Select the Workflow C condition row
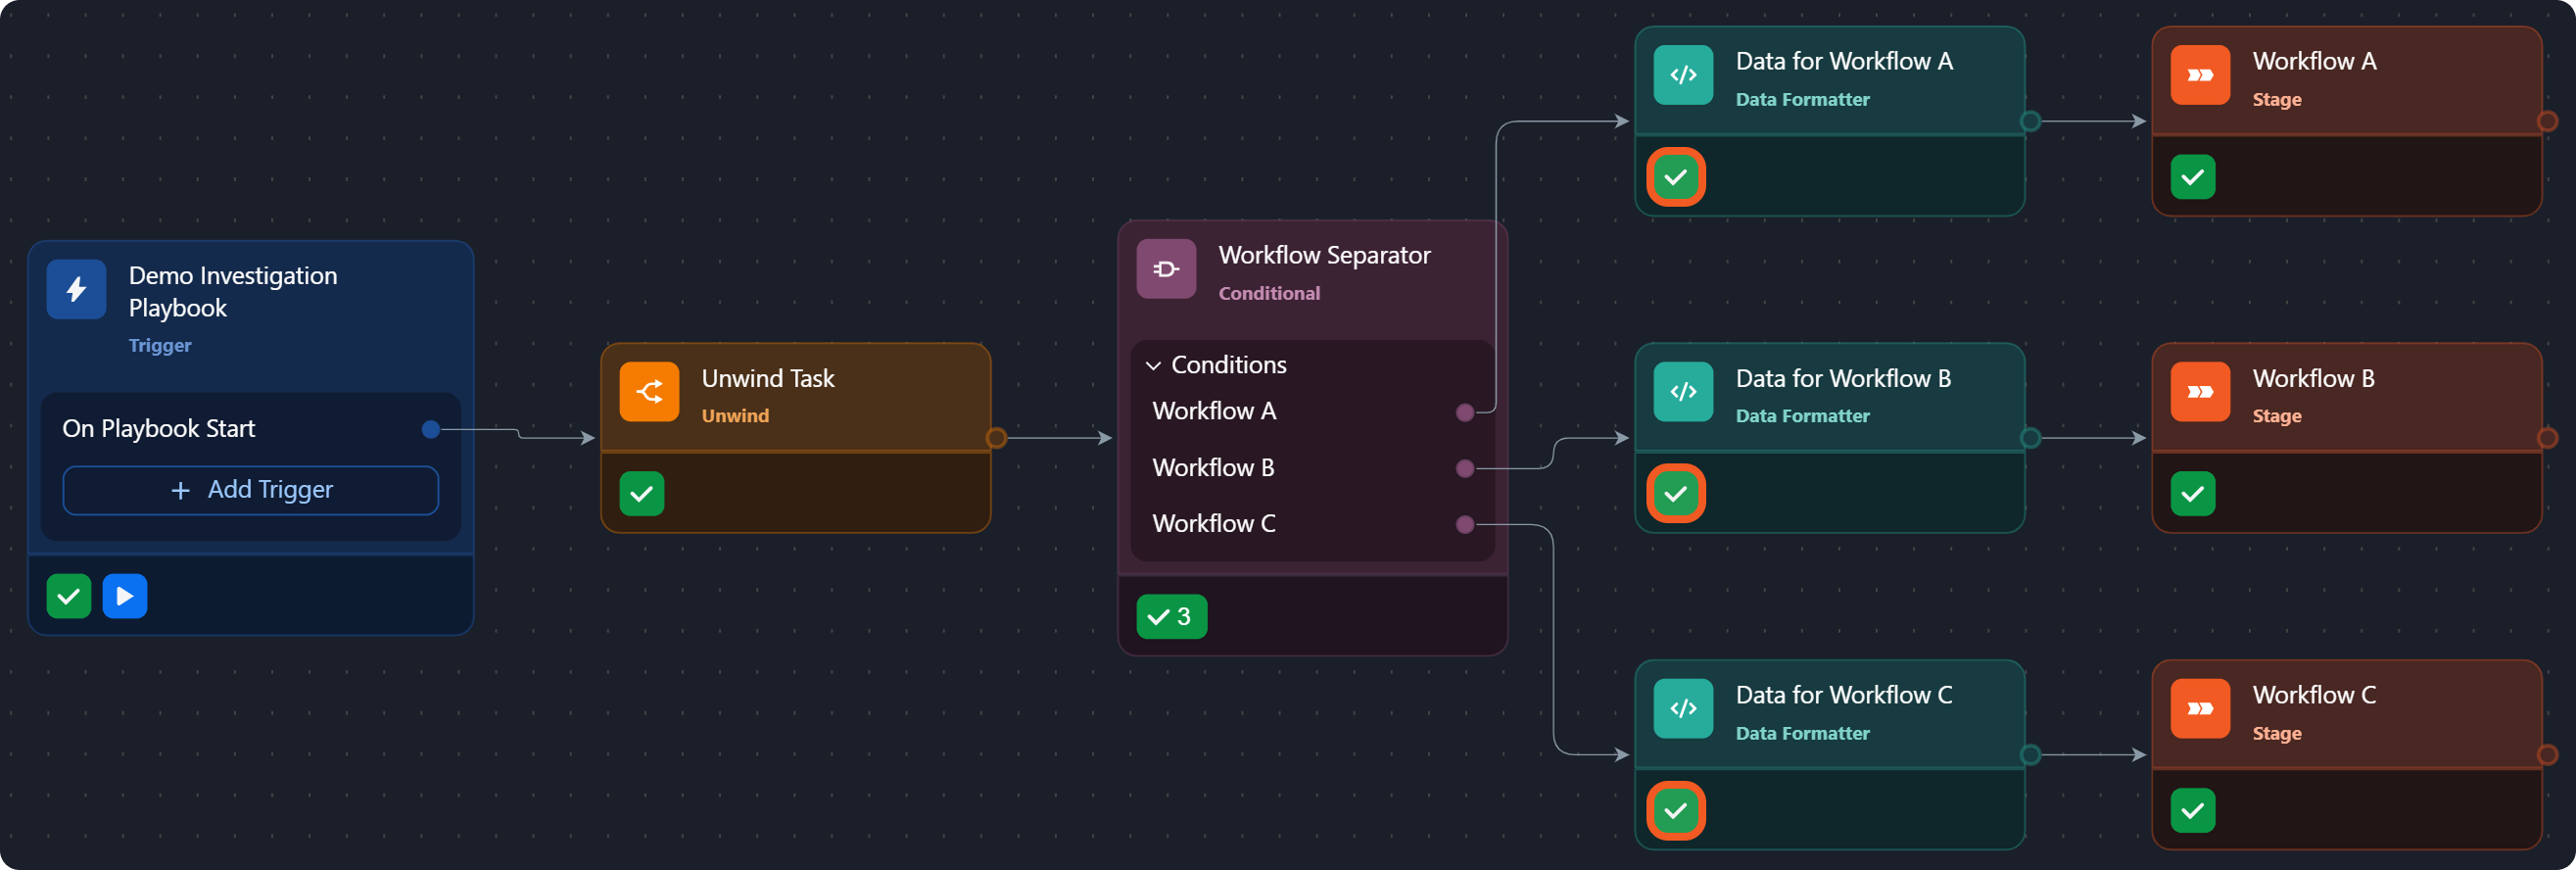 click(1214, 524)
